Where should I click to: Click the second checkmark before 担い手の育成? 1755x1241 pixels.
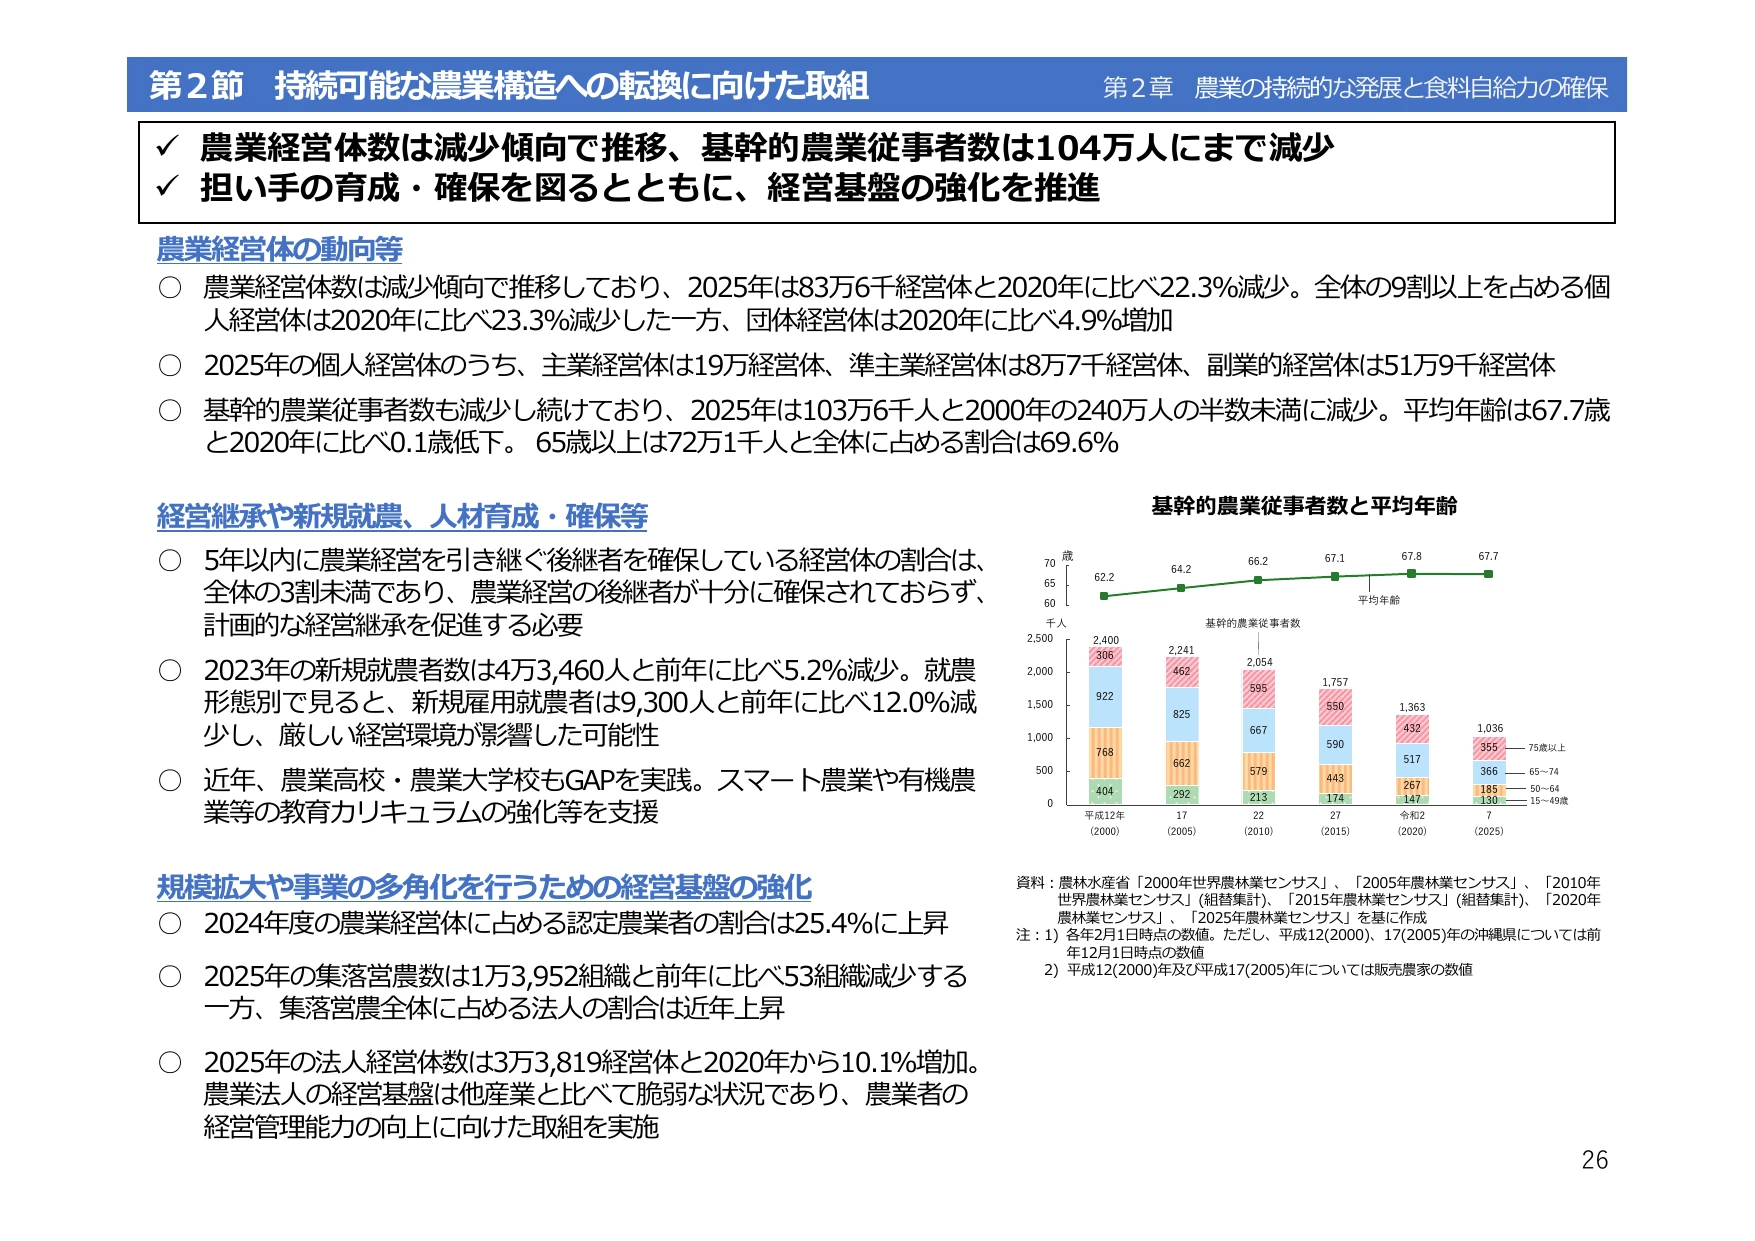167,187
